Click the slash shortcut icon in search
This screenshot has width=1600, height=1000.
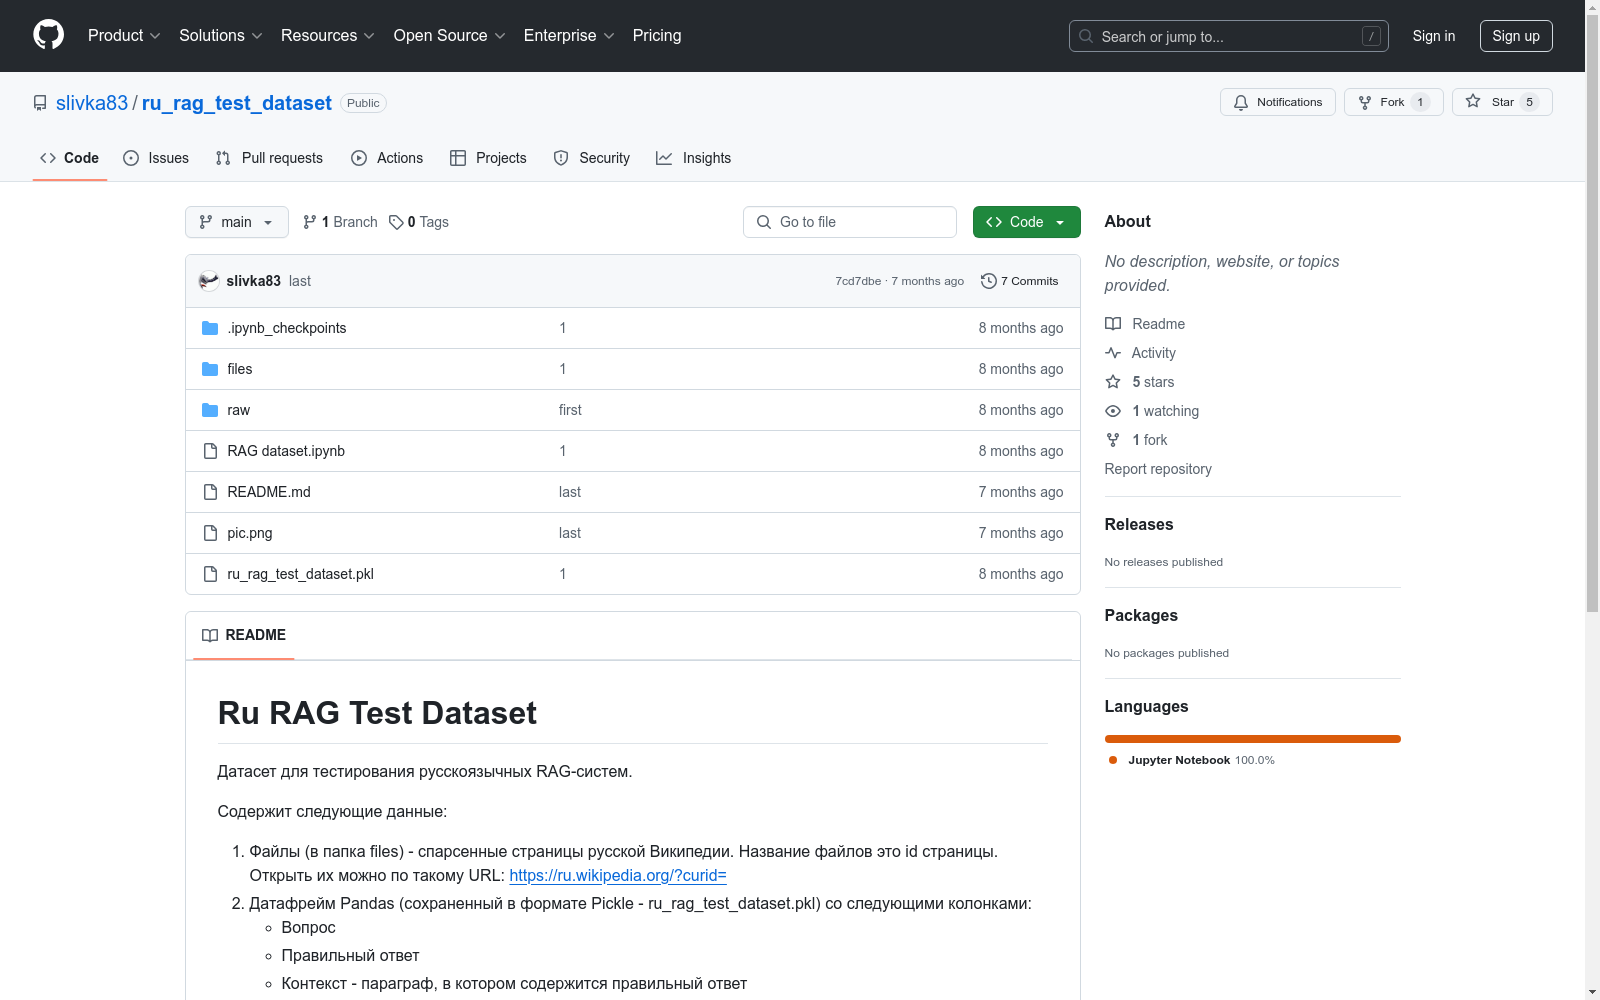click(x=1371, y=36)
